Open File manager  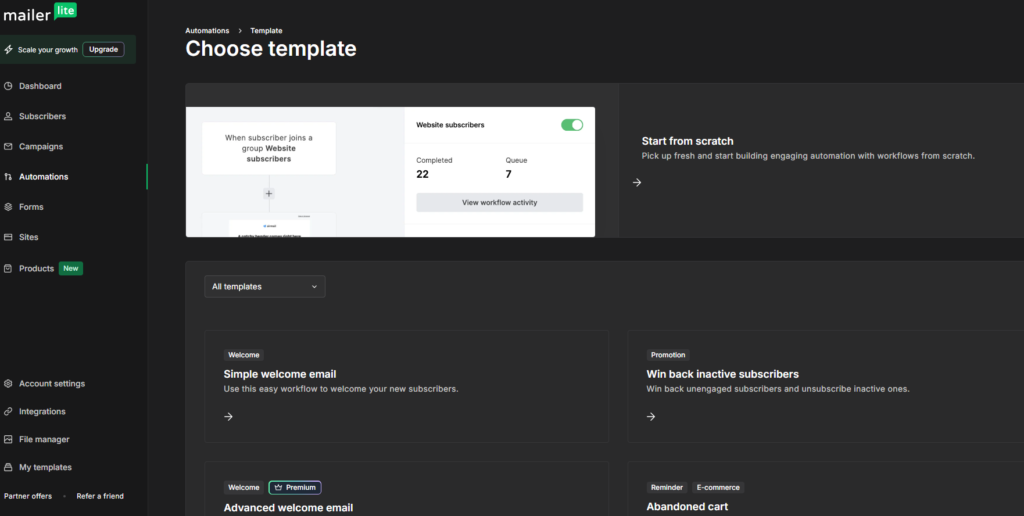(44, 440)
